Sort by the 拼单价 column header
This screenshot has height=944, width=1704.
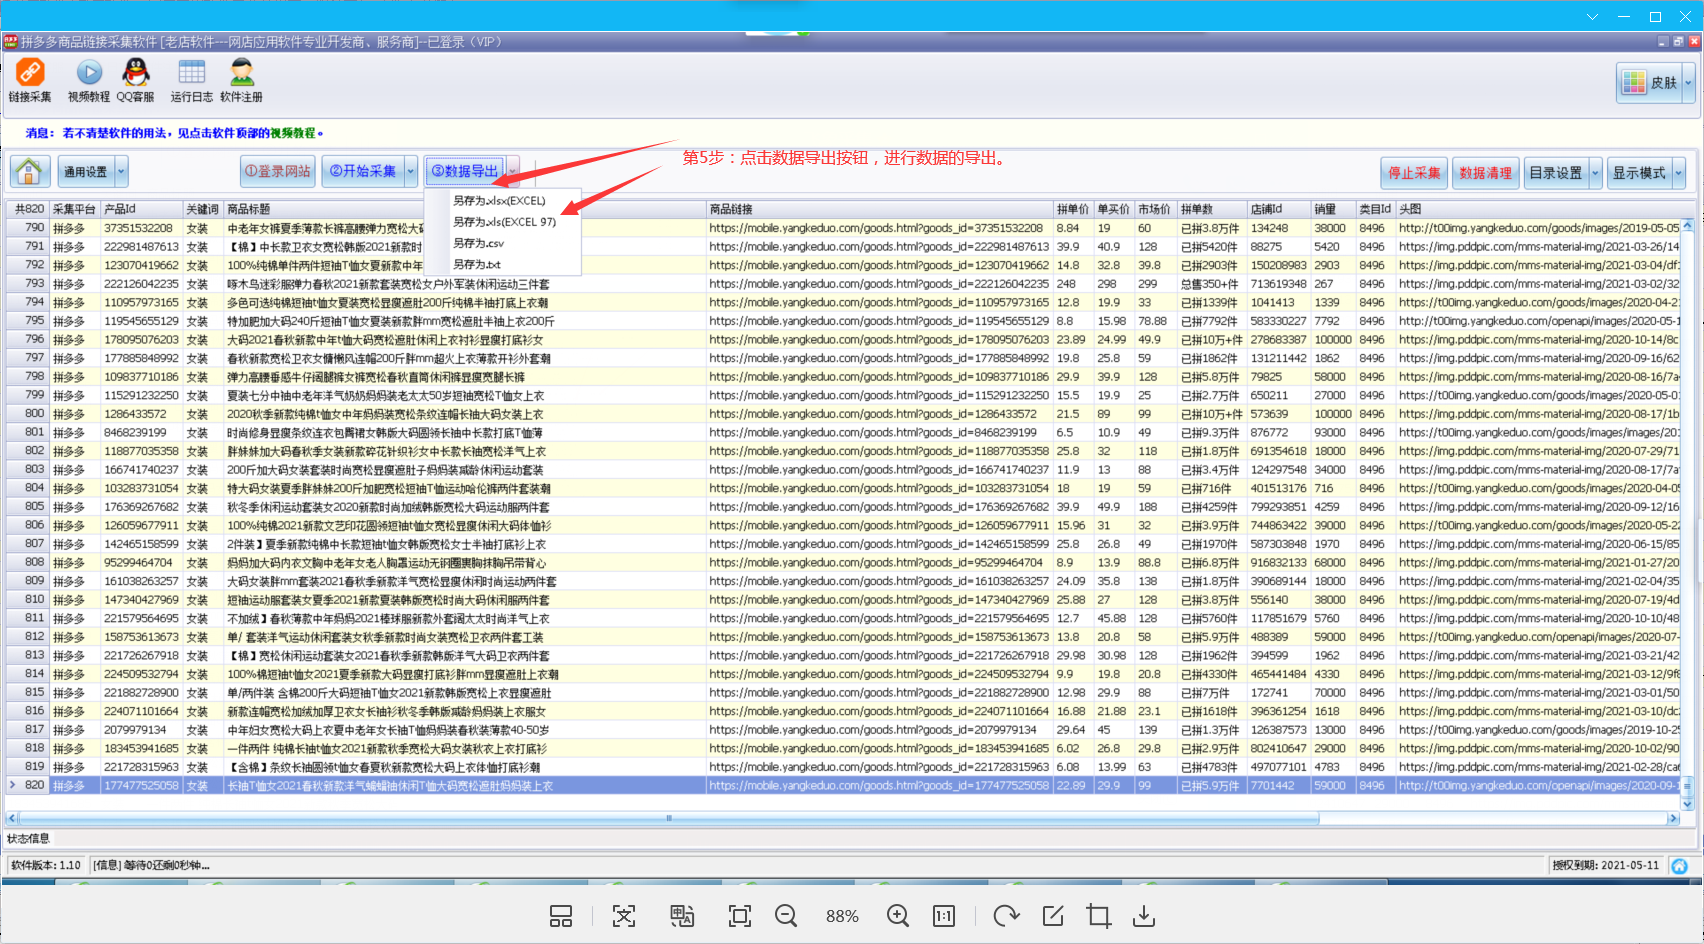coord(1073,209)
